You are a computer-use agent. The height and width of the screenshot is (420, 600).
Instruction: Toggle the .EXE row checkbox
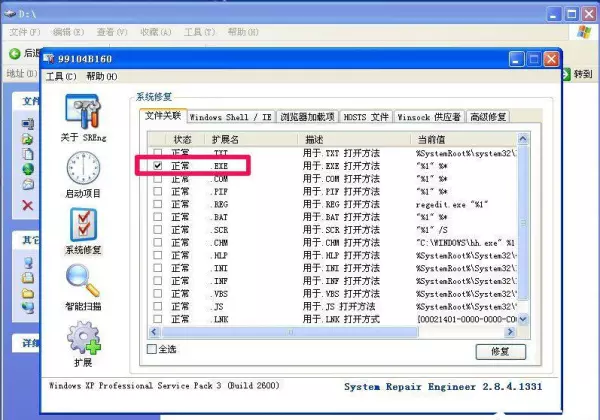[x=157, y=166]
